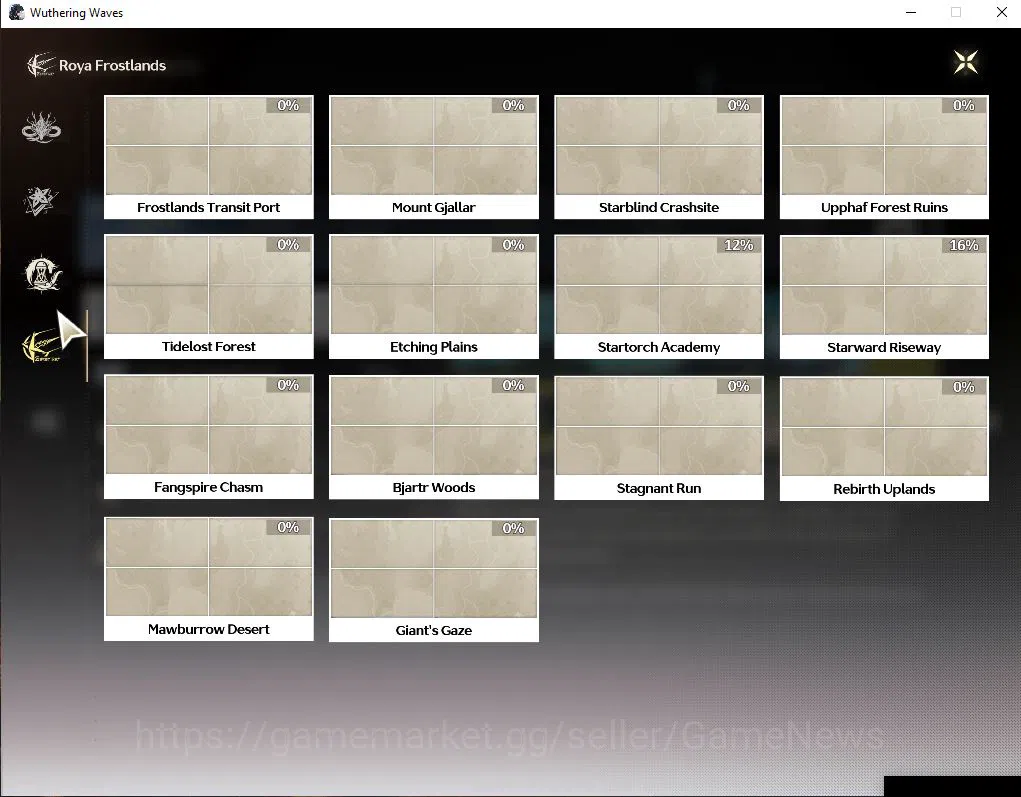Click the Mount Gjallar label
This screenshot has height=797, width=1021.
coord(434,207)
